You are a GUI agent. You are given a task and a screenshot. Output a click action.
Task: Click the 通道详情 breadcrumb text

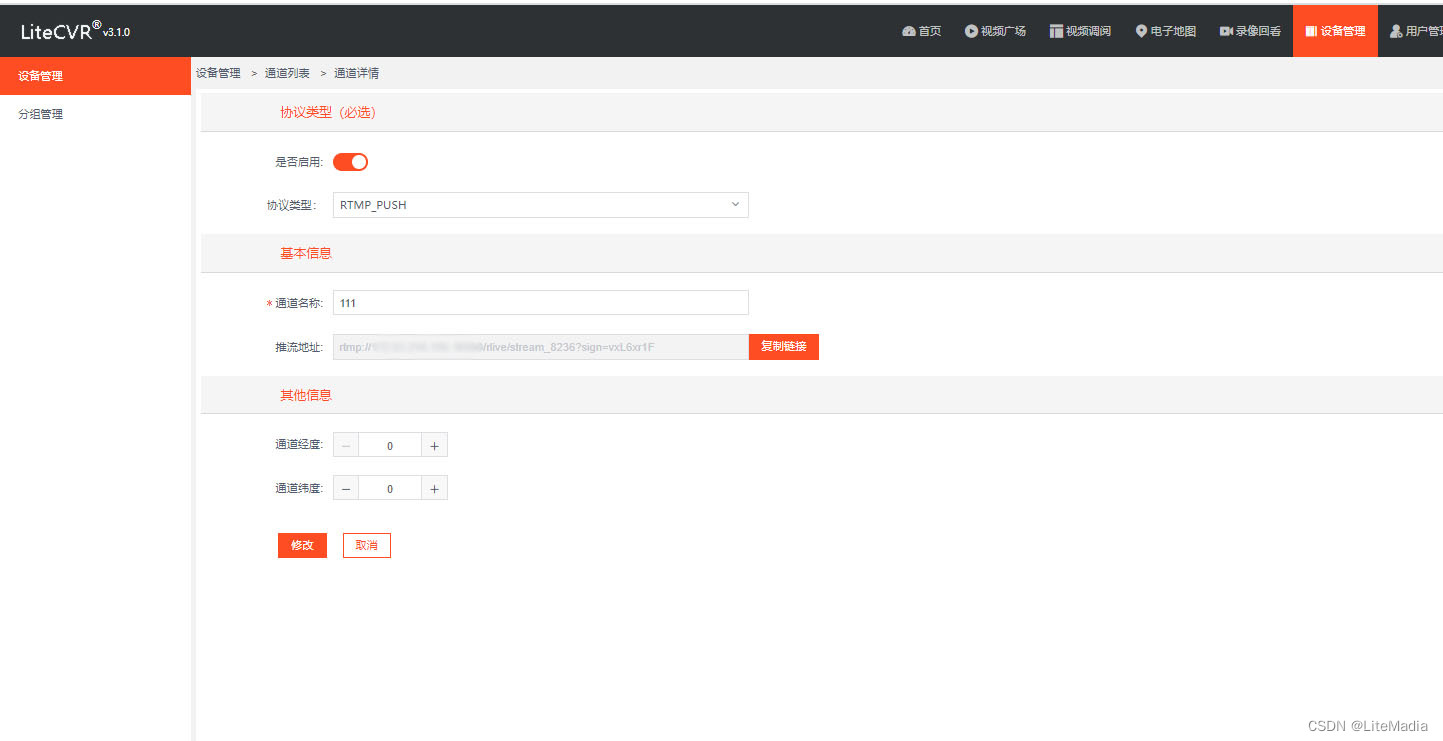tap(356, 73)
